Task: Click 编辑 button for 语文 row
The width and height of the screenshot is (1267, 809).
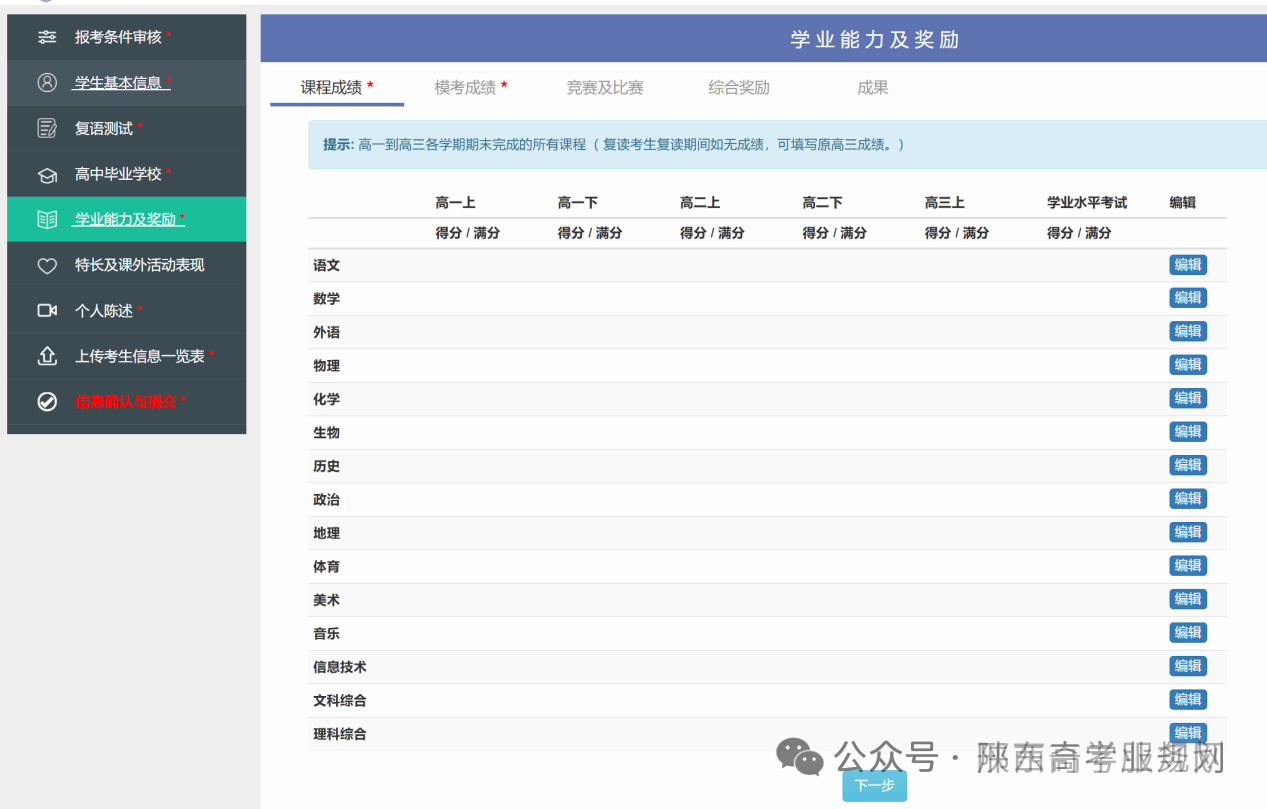Action: click(1188, 265)
